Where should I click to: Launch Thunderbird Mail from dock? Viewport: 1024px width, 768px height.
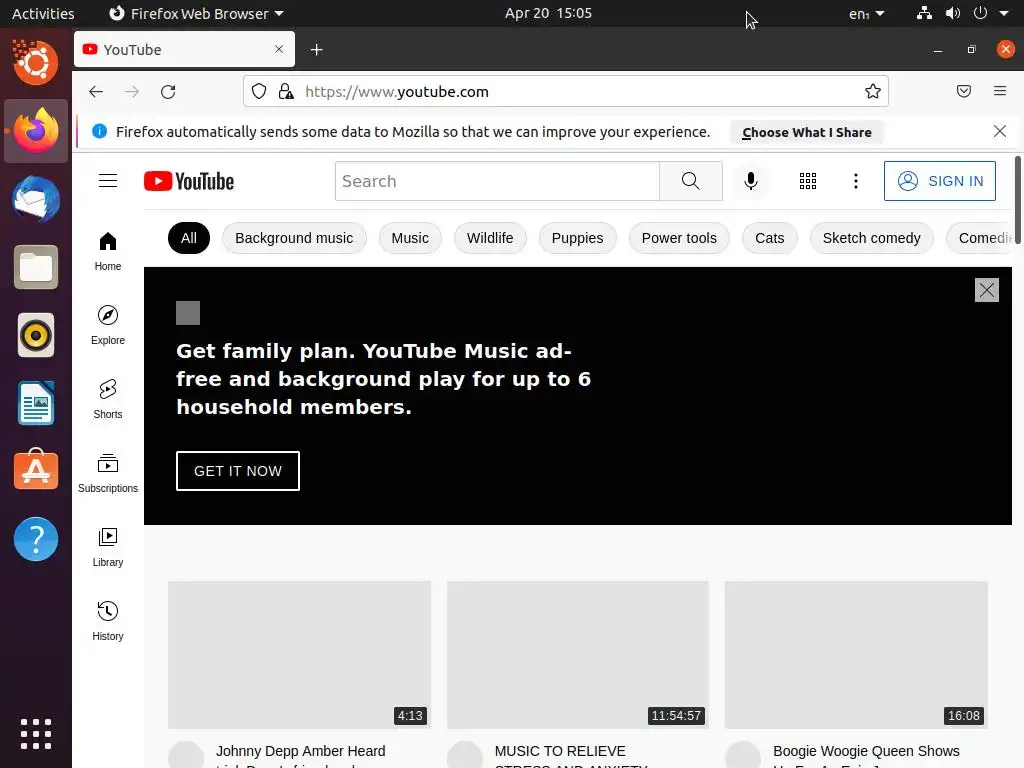pyautogui.click(x=36, y=199)
